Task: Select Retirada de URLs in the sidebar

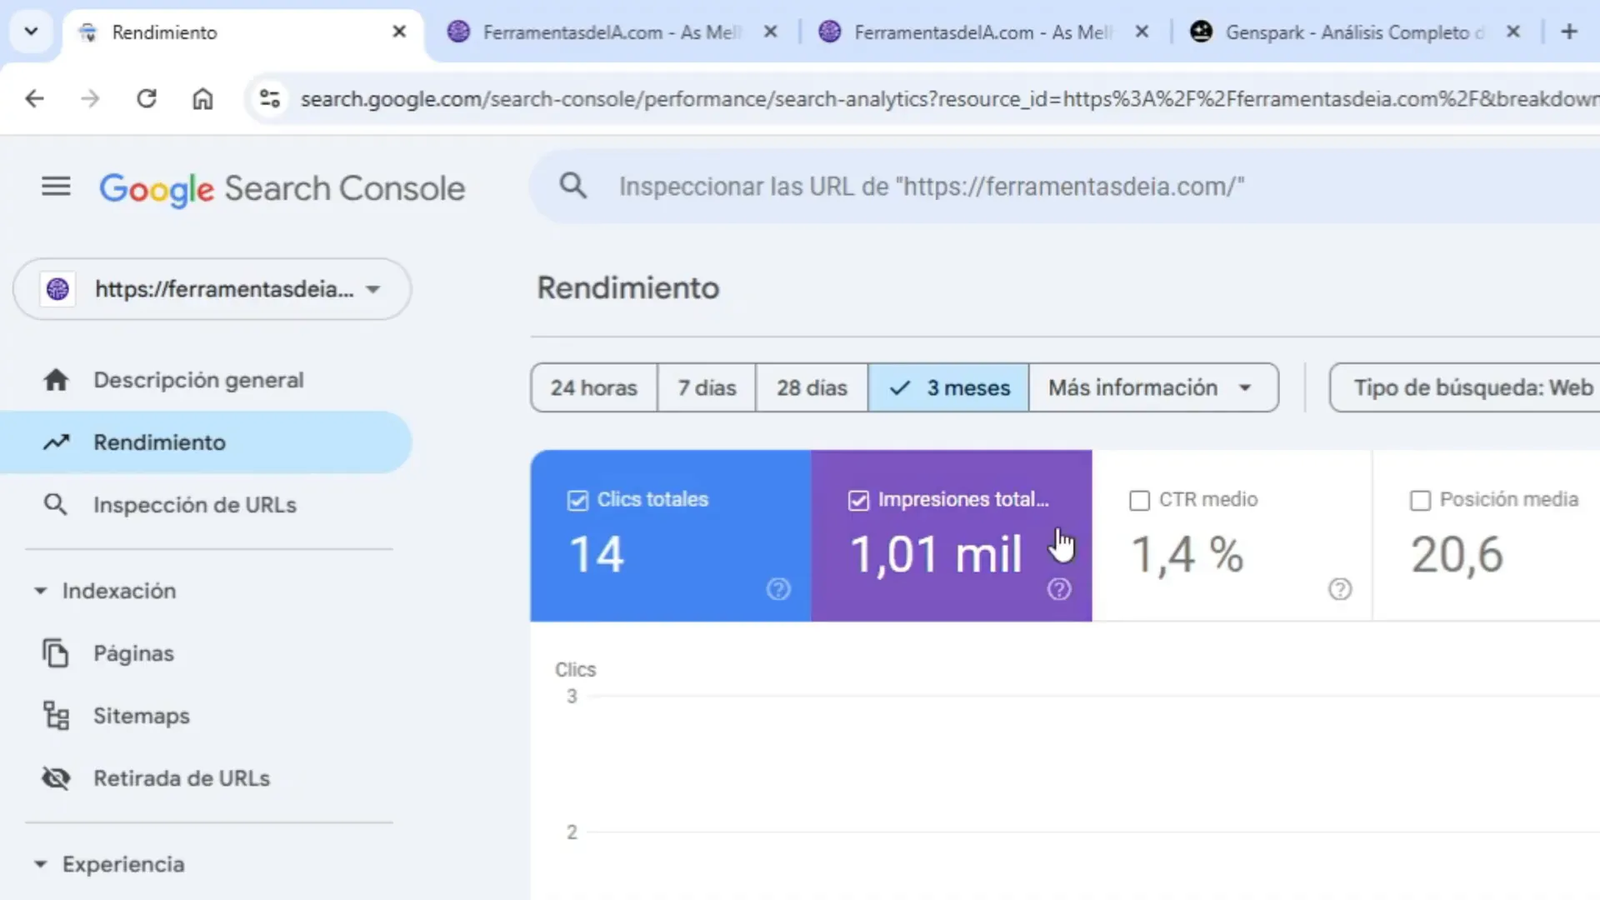Action: coord(181,777)
